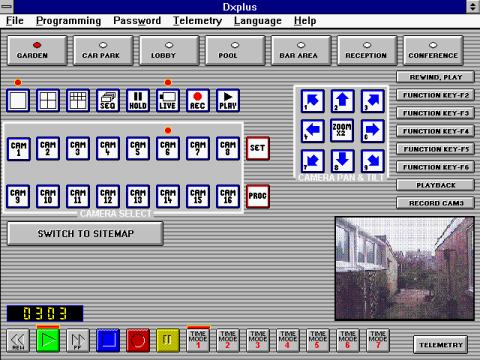480x360 pixels.
Task: Click the ZOOM X2 icon
Action: (342, 130)
